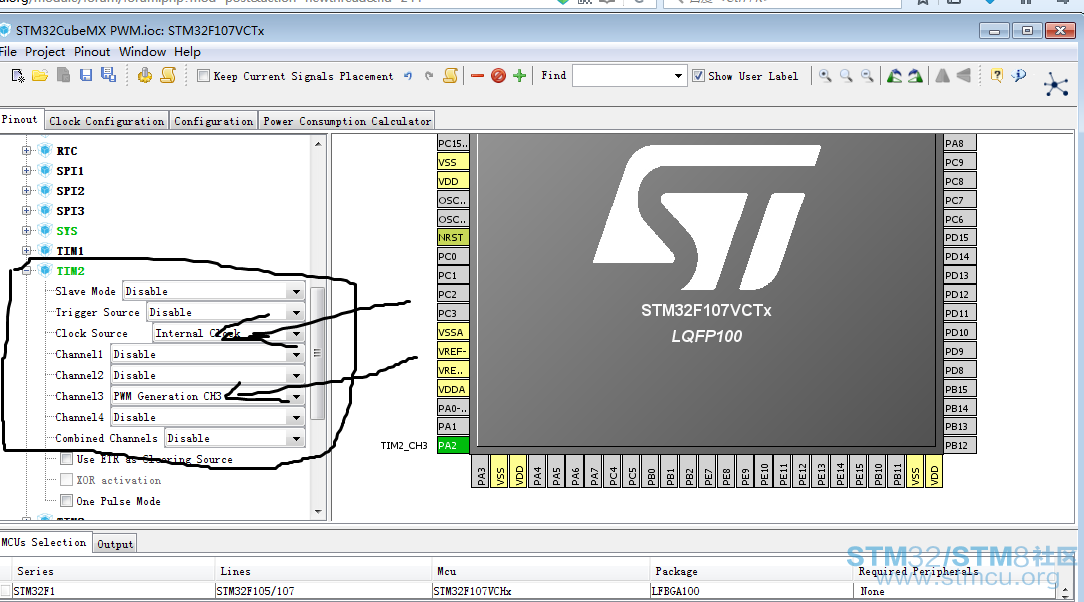This screenshot has height=602, width=1084.
Task: Tick the XOR activation checkbox
Action: tap(66, 480)
